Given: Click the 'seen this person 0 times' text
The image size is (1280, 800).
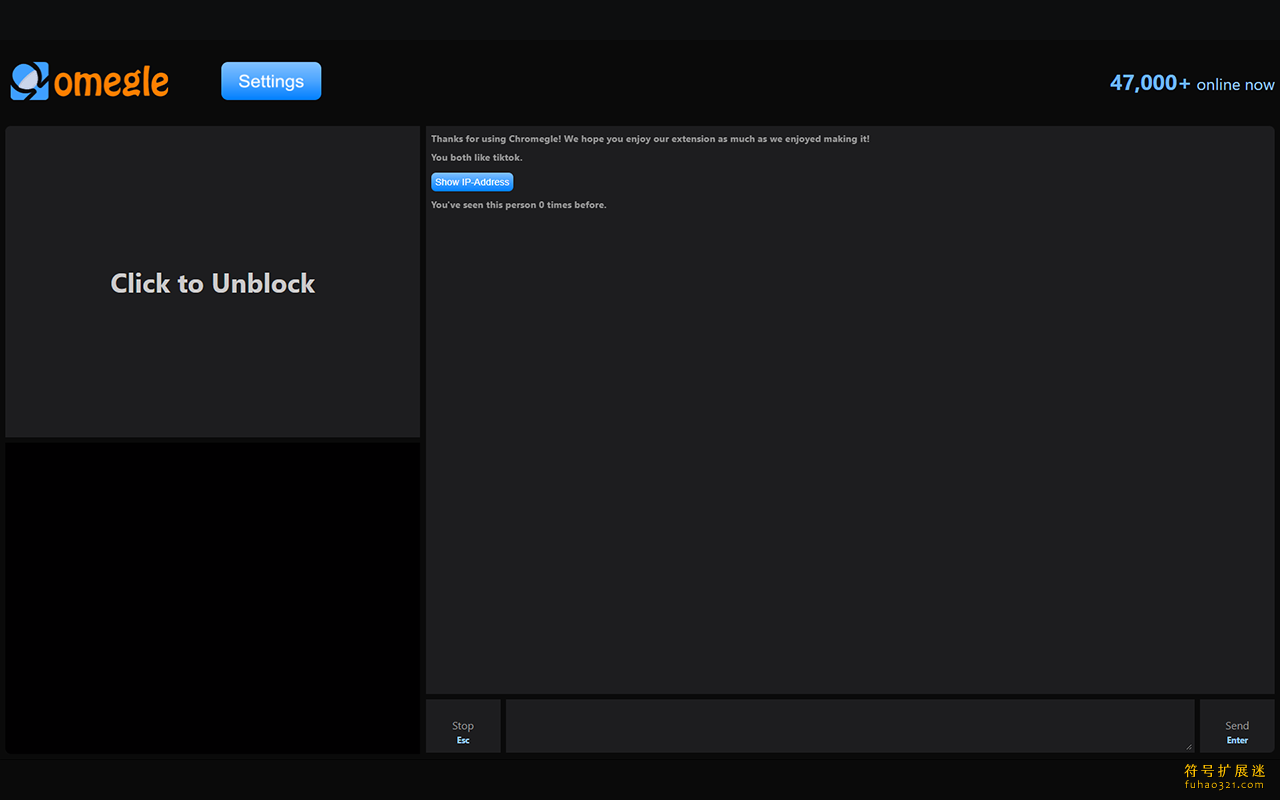Looking at the screenshot, I should pyautogui.click(x=519, y=205).
